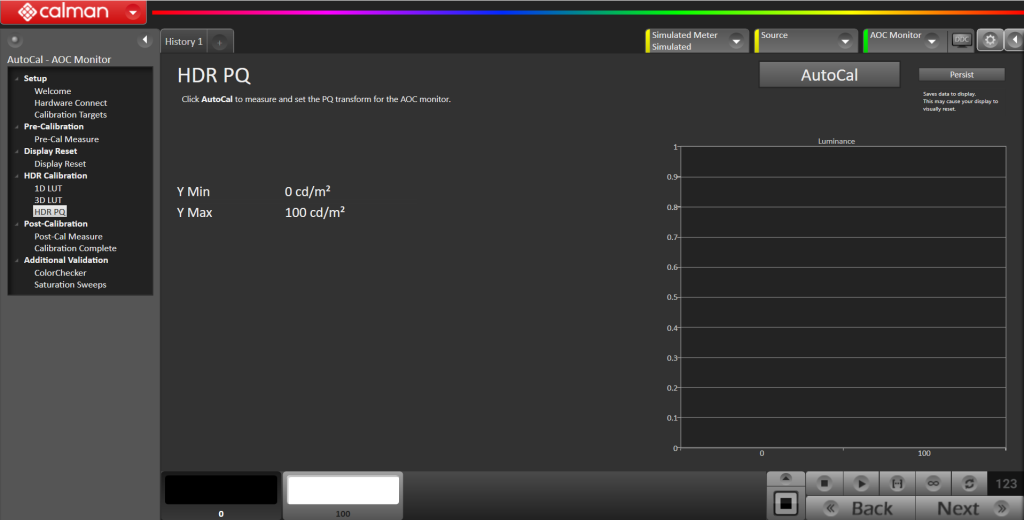Collapse the right side panel arrow
This screenshot has width=1024, height=520.
[1014, 41]
